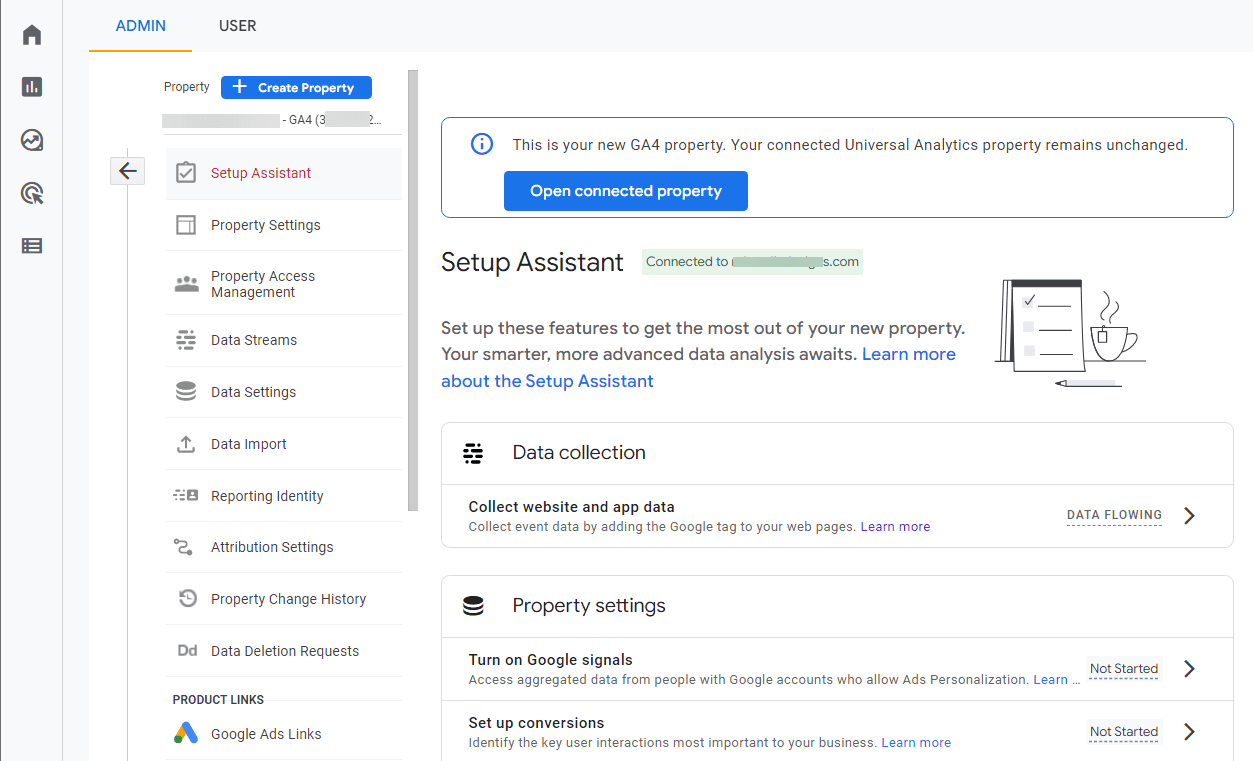Click Set up conversions title
Screen dimensions: 1253x761
(x=536, y=723)
